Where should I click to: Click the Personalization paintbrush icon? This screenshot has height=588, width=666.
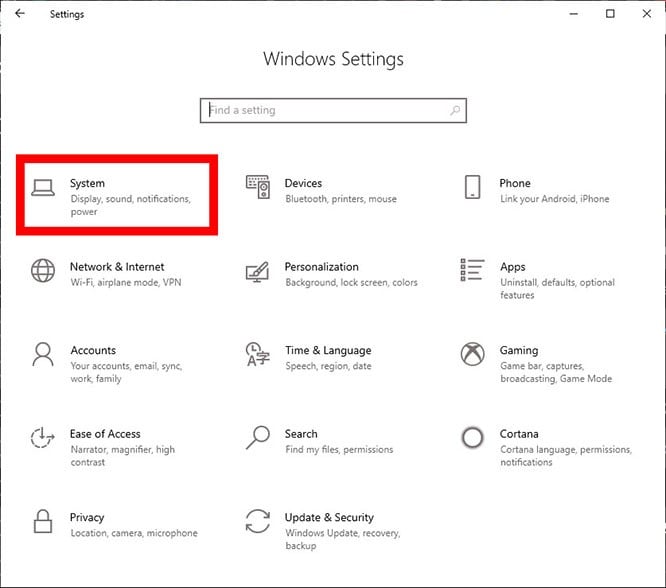click(257, 272)
